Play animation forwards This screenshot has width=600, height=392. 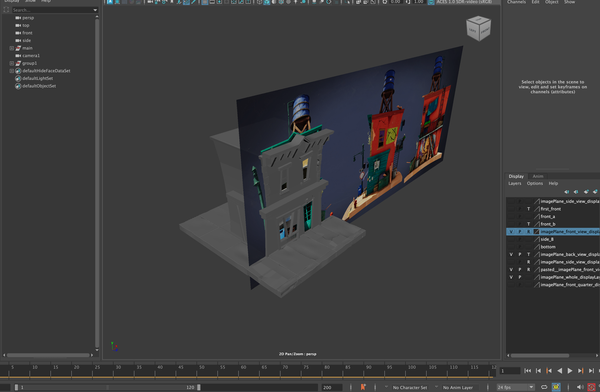(x=570, y=371)
